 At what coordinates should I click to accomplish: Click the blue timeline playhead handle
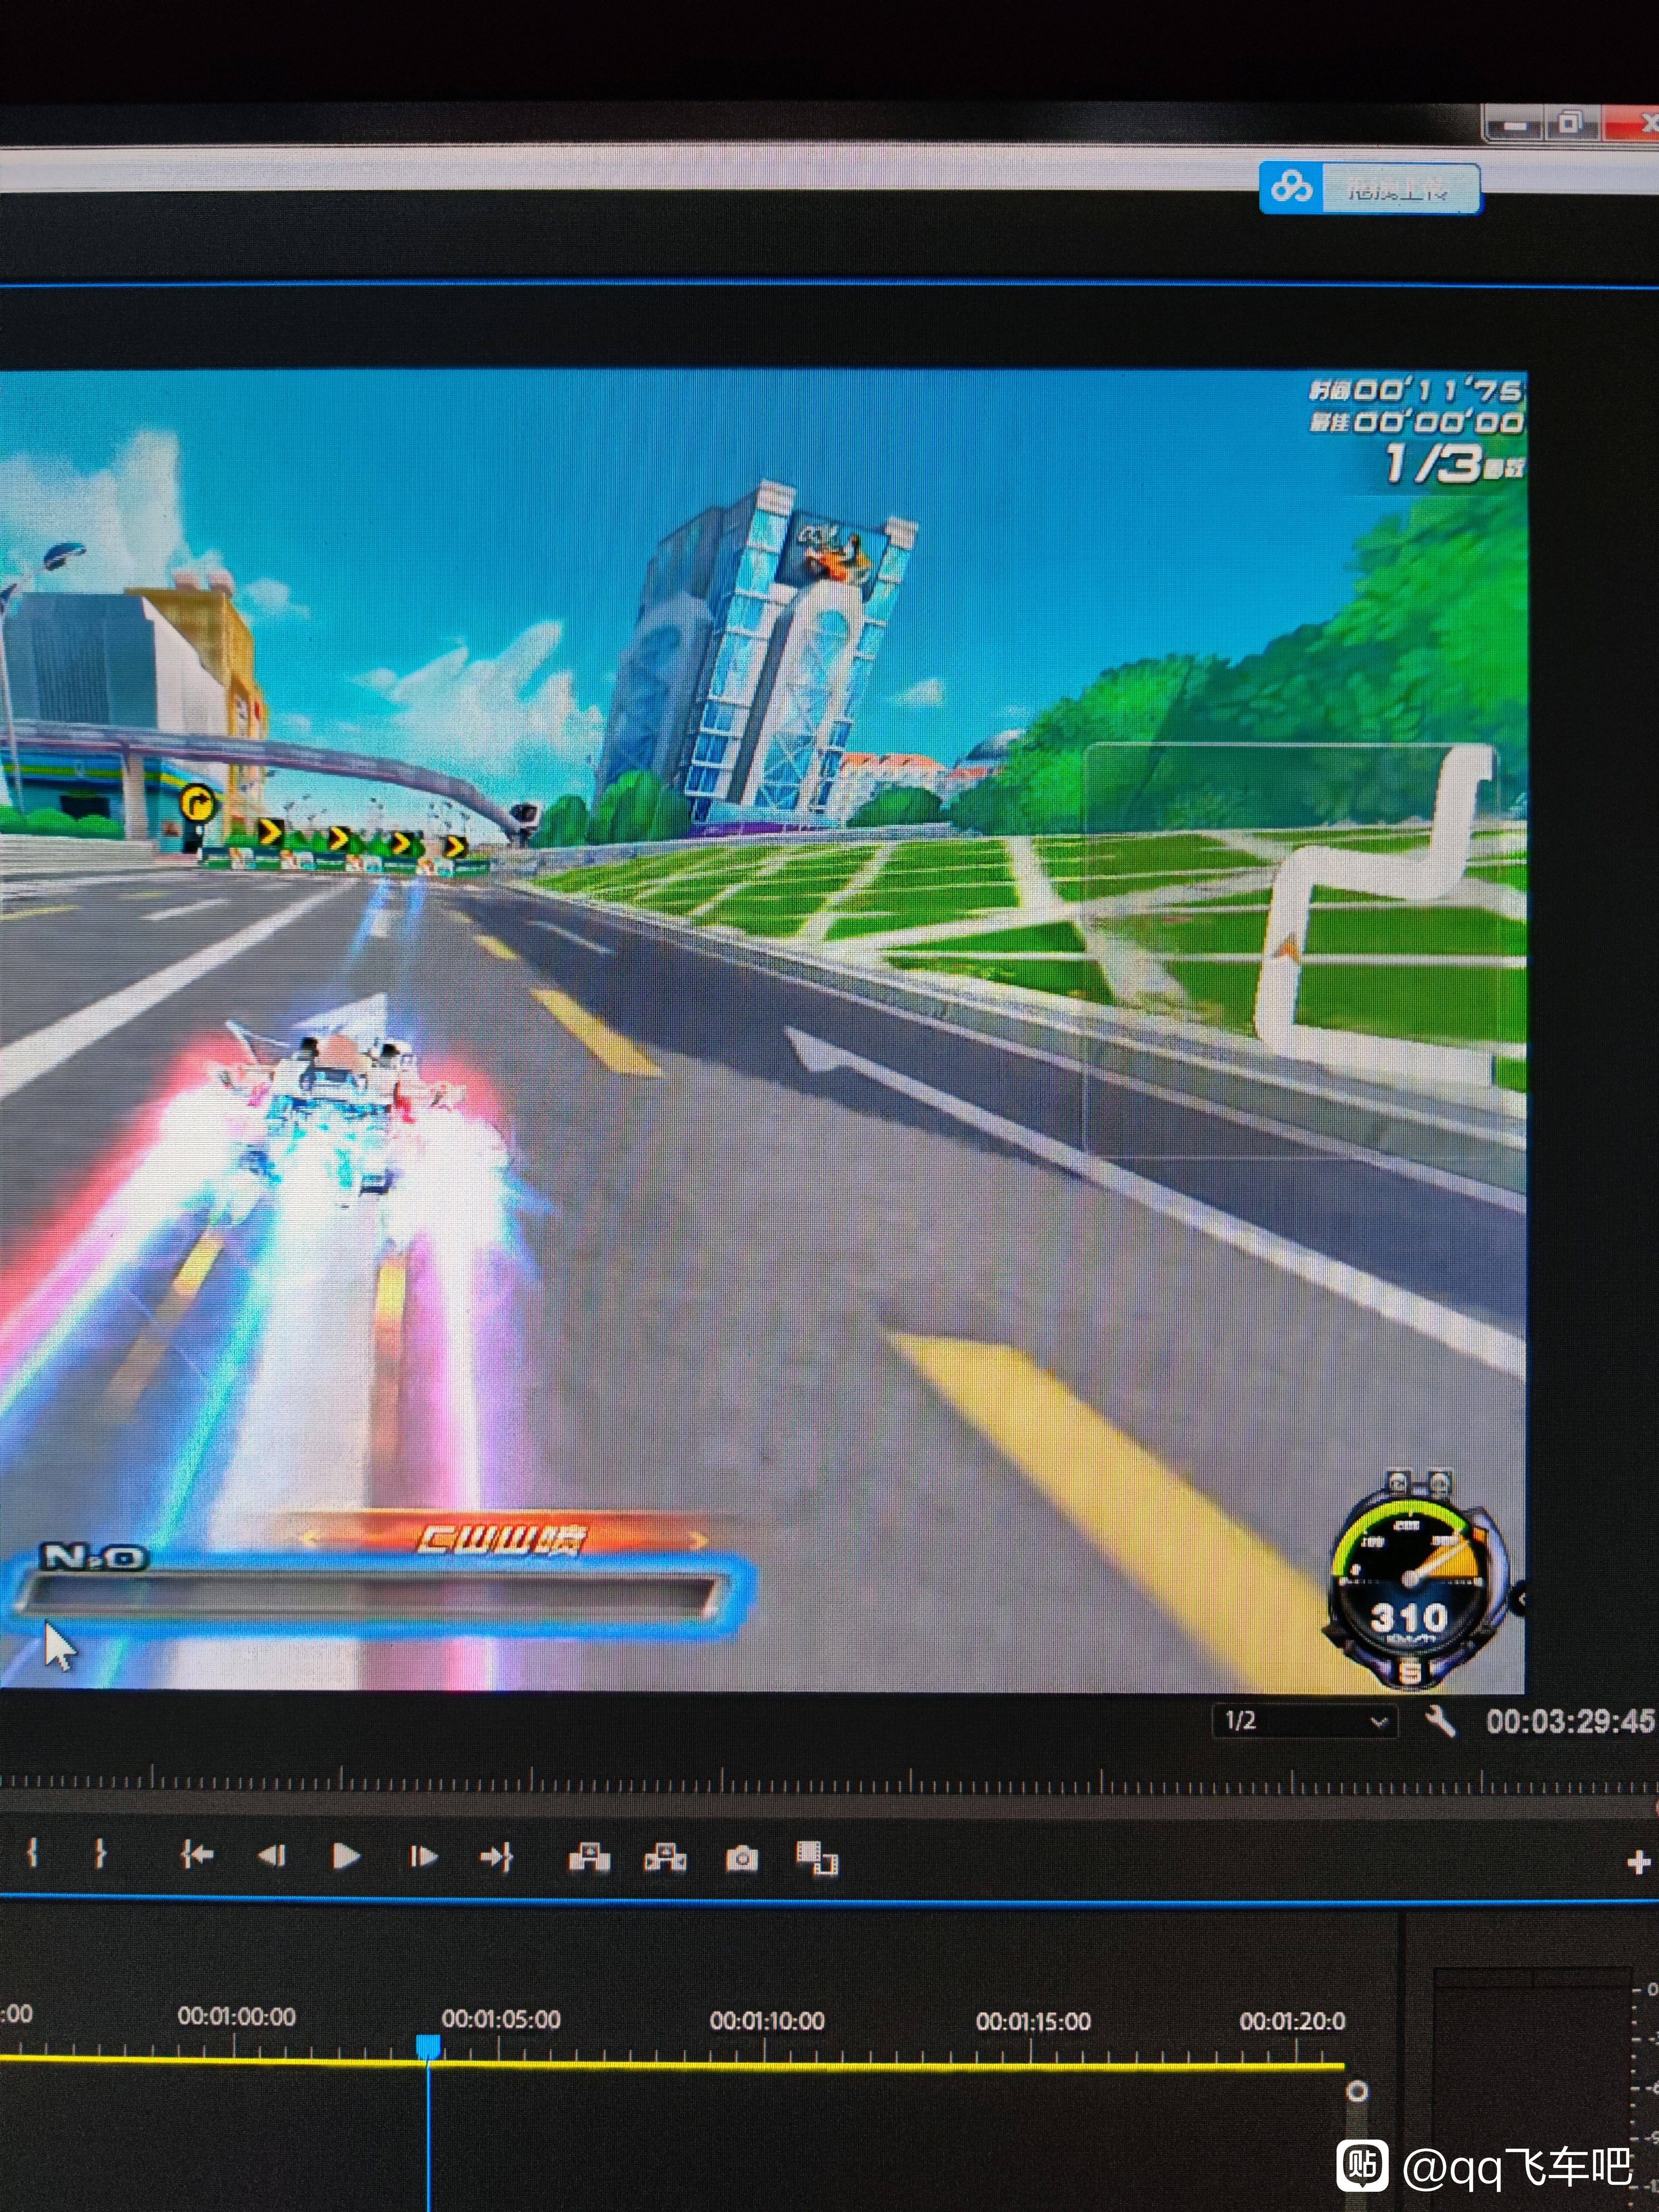[428, 2046]
